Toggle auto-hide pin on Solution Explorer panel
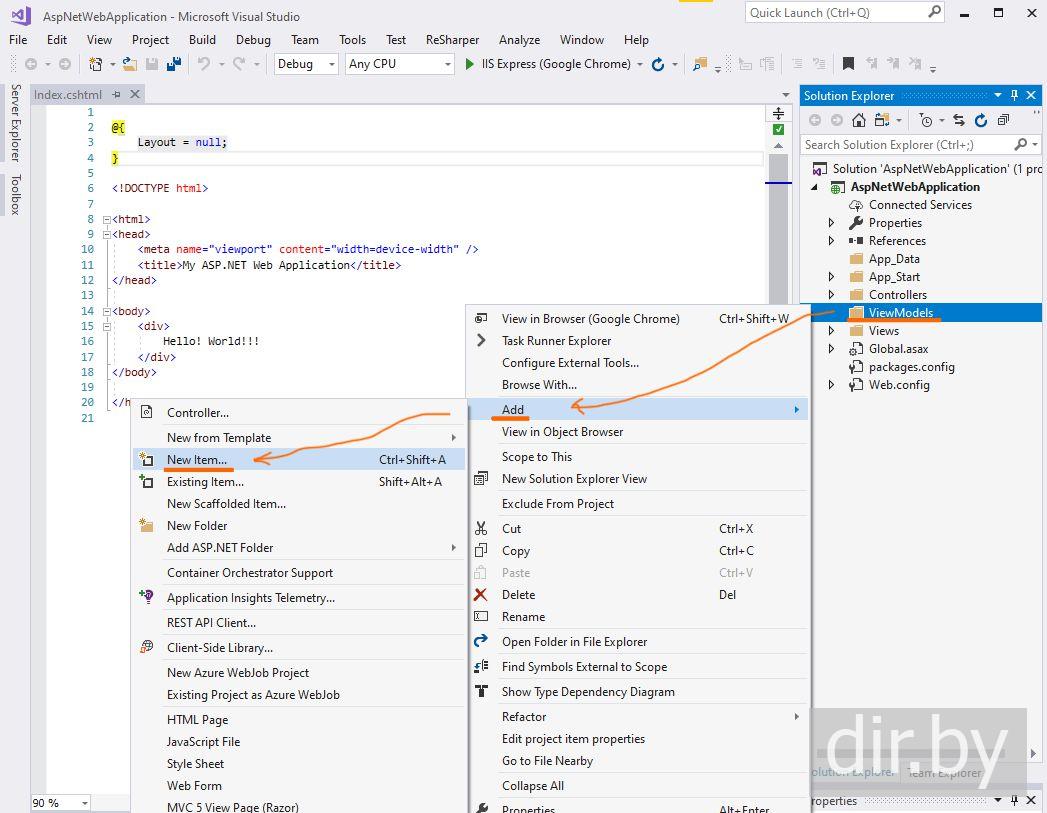Image resolution: width=1047 pixels, height=813 pixels. pos(1013,96)
